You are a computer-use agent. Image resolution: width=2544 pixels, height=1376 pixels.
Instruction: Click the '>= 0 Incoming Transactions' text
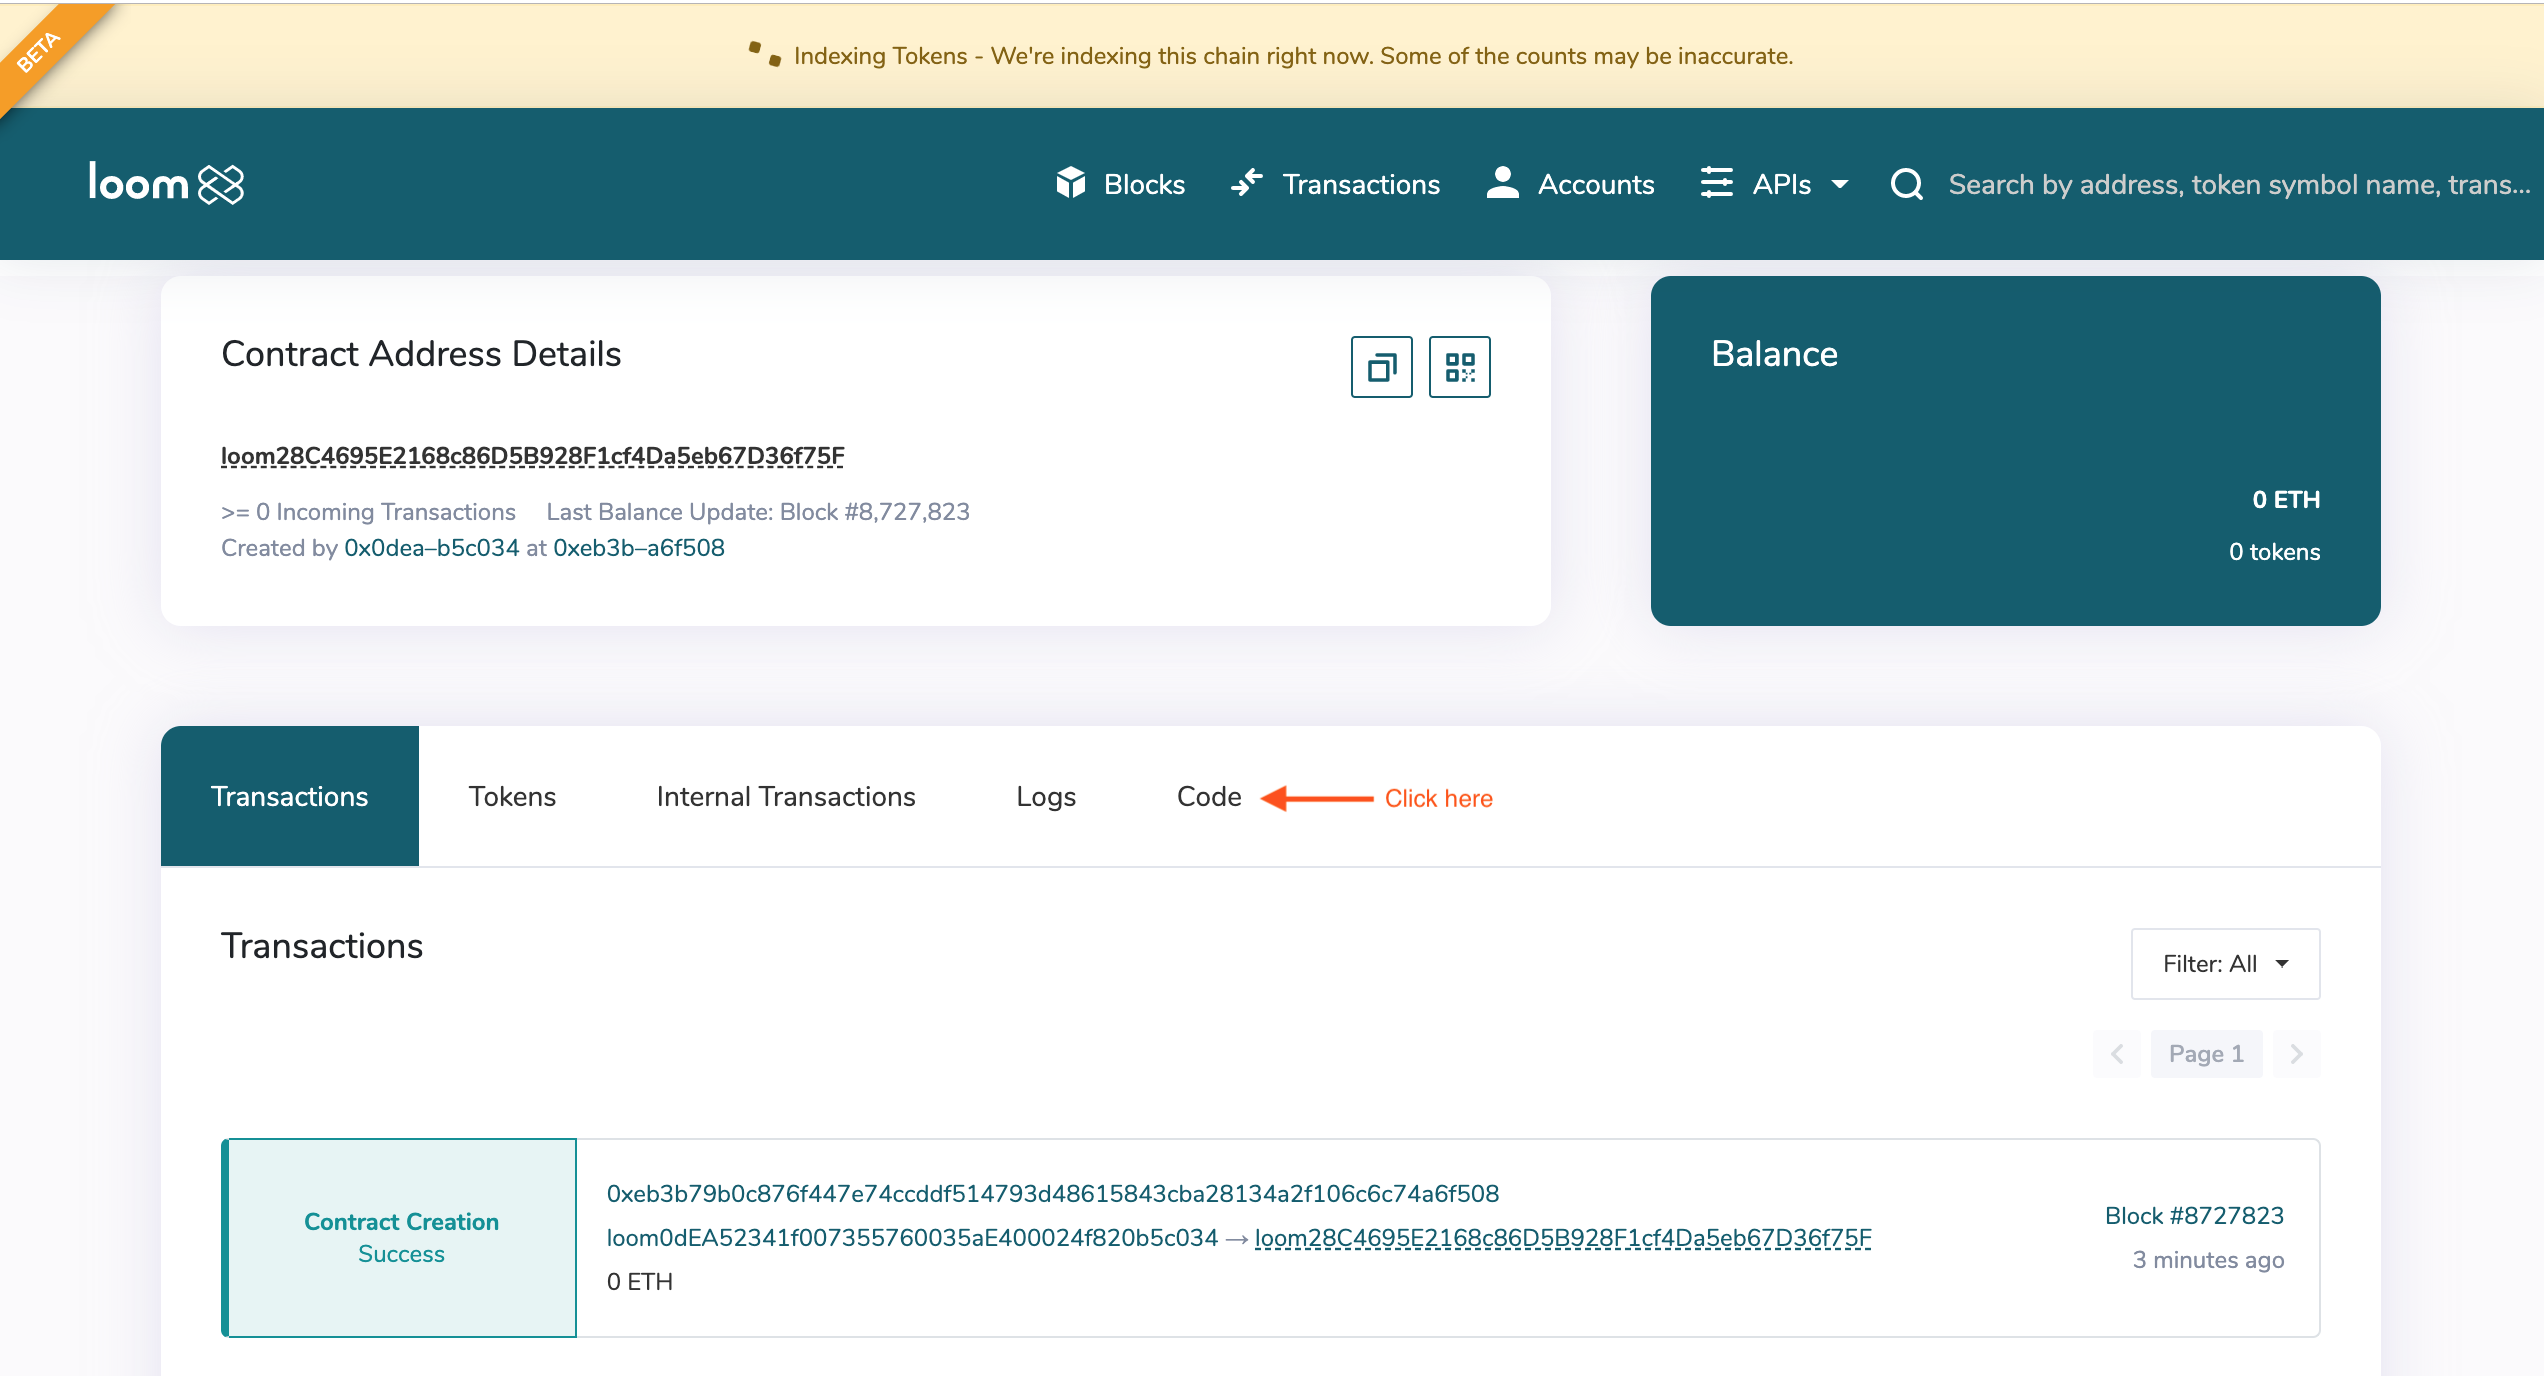coord(368,512)
